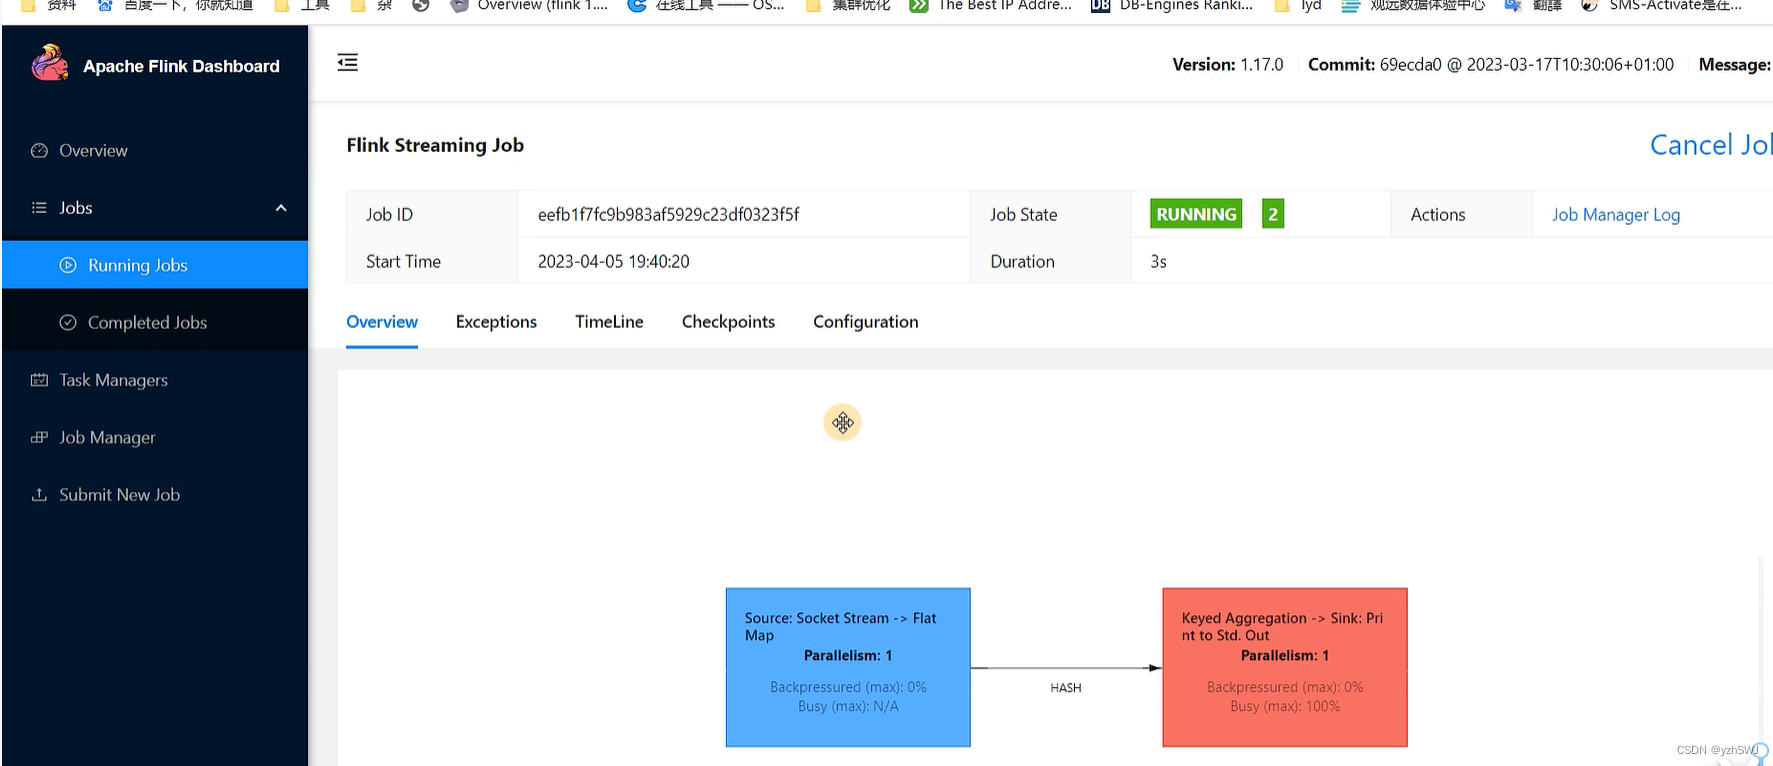Select the Job ID value text
Screen dimensions: 1773x766
point(668,214)
